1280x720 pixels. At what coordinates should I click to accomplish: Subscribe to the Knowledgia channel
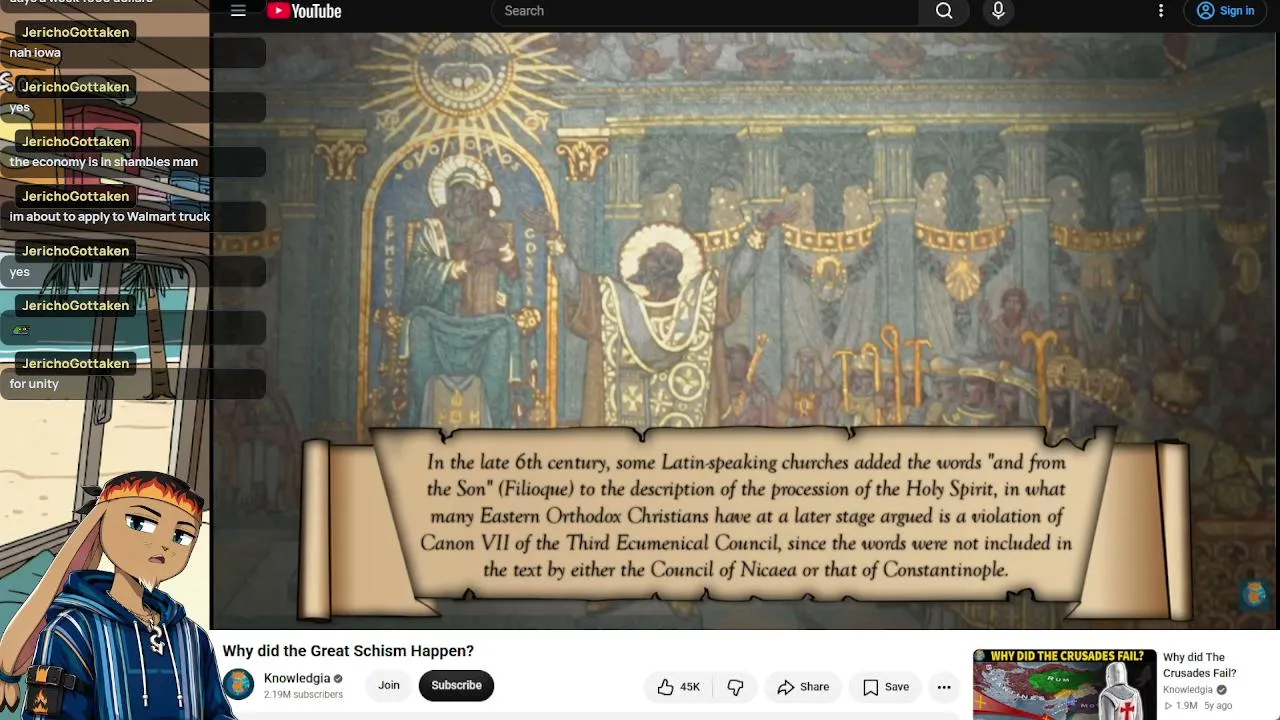pos(456,685)
